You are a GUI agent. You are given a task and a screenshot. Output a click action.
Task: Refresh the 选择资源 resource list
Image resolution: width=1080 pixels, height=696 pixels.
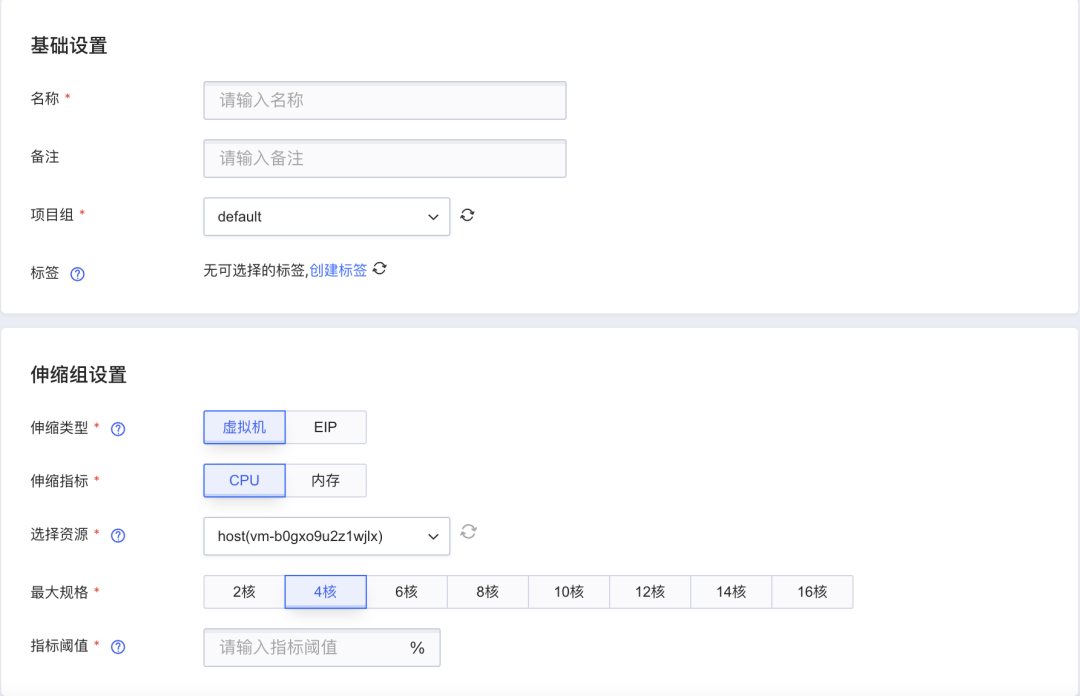pyautogui.click(x=468, y=531)
